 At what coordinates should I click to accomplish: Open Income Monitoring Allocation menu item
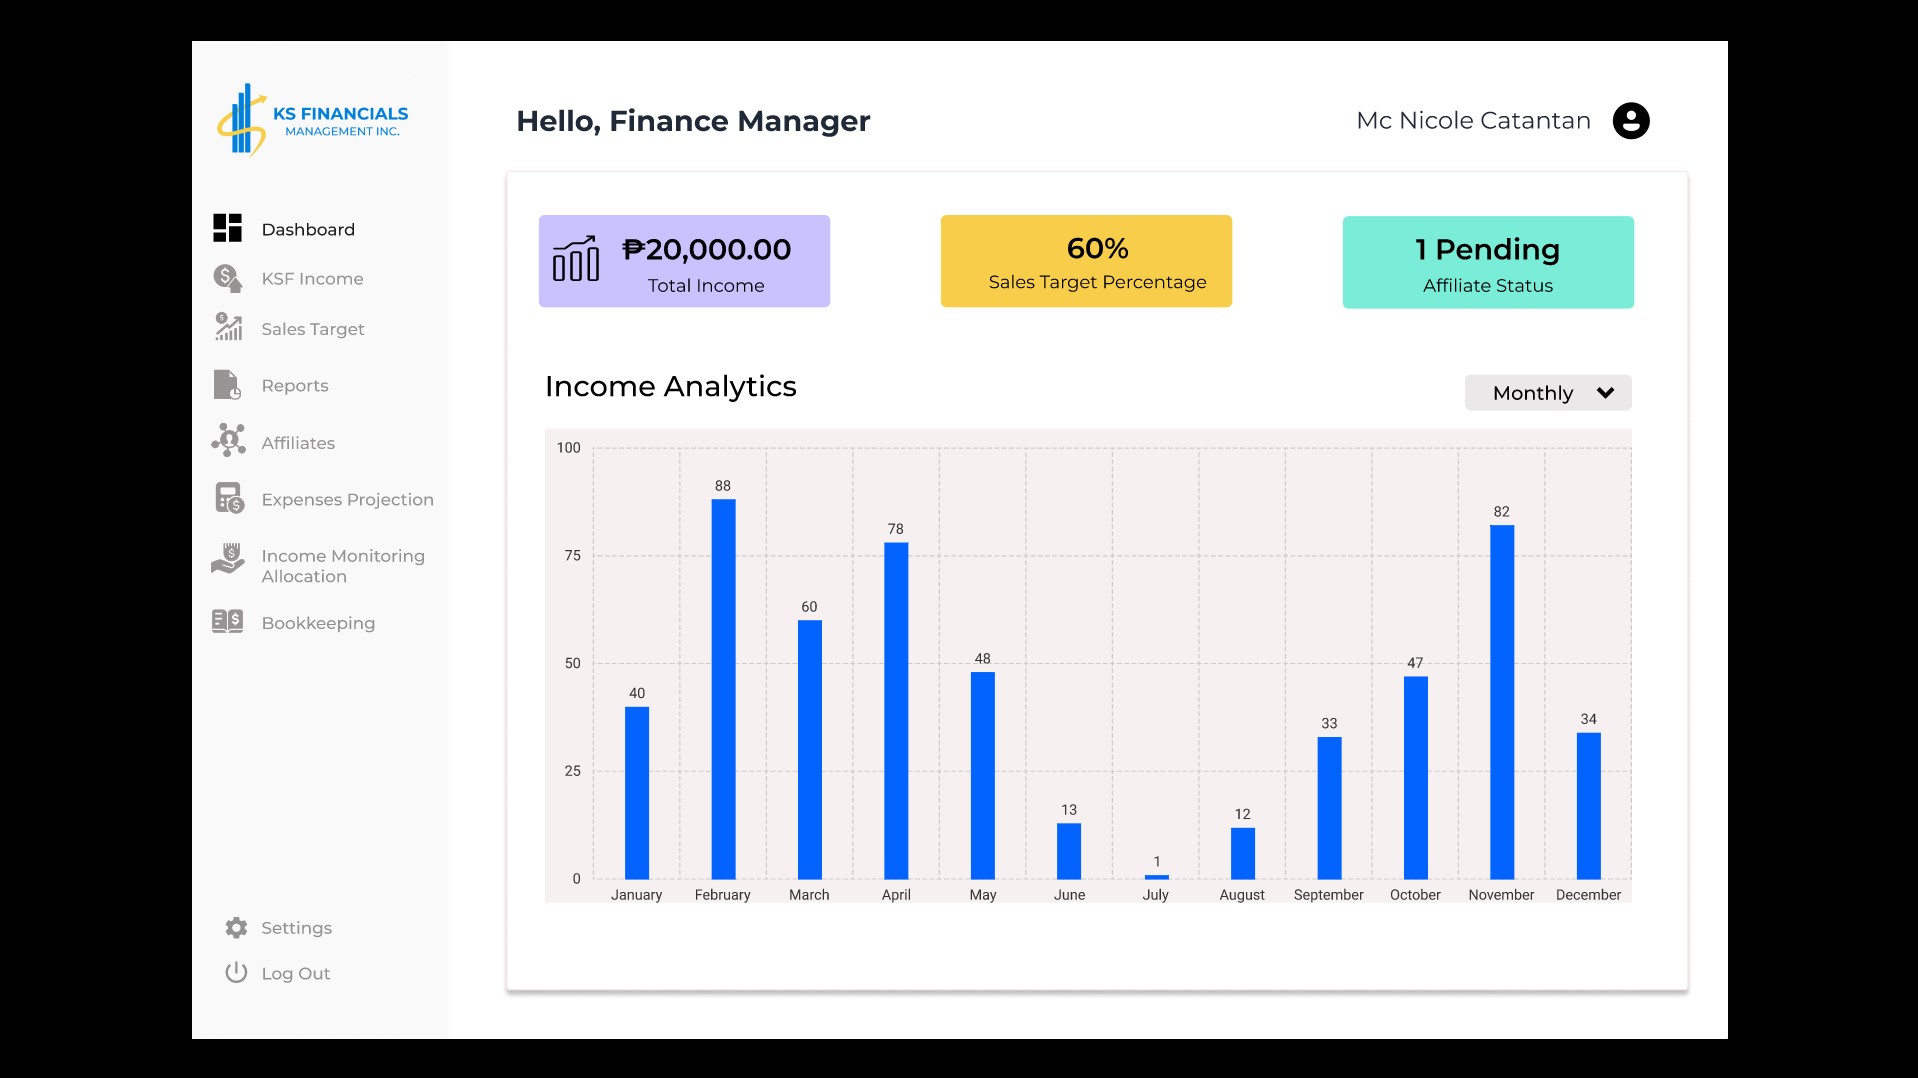[x=342, y=566]
